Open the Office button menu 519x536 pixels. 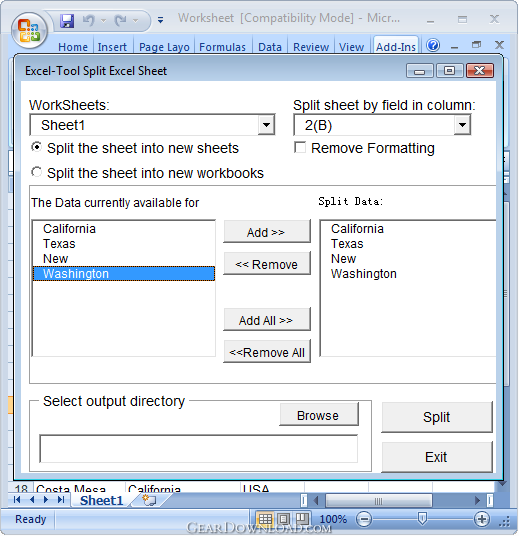click(29, 31)
